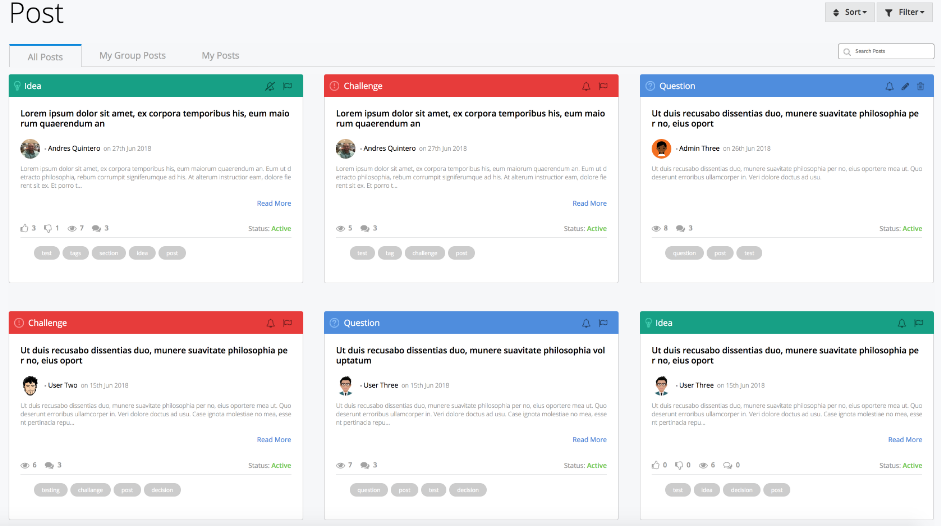Click Read More on User Two's Challenge
The image size is (941, 526).
click(273, 440)
